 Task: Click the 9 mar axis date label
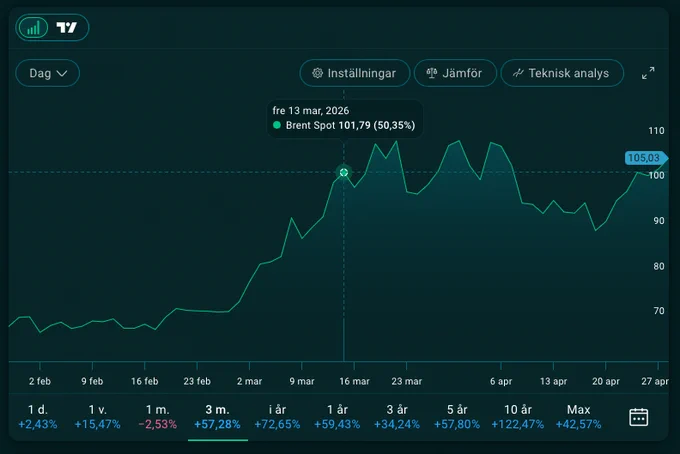coord(302,381)
